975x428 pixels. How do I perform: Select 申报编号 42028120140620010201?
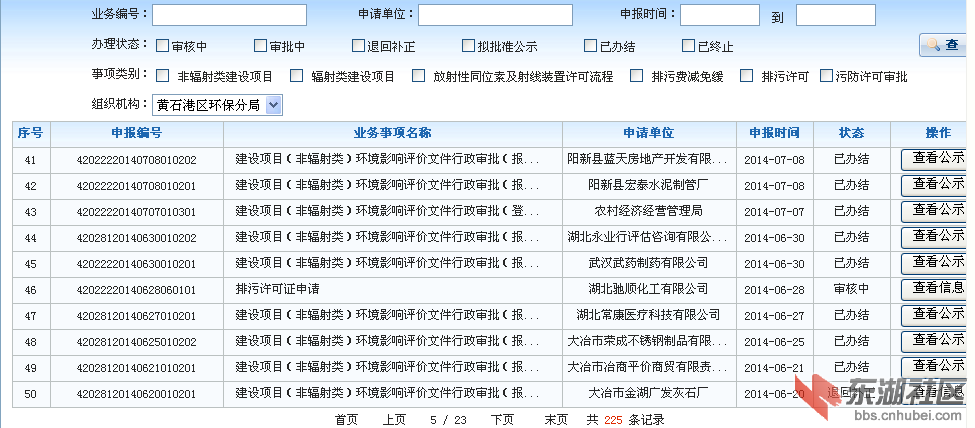(136, 394)
